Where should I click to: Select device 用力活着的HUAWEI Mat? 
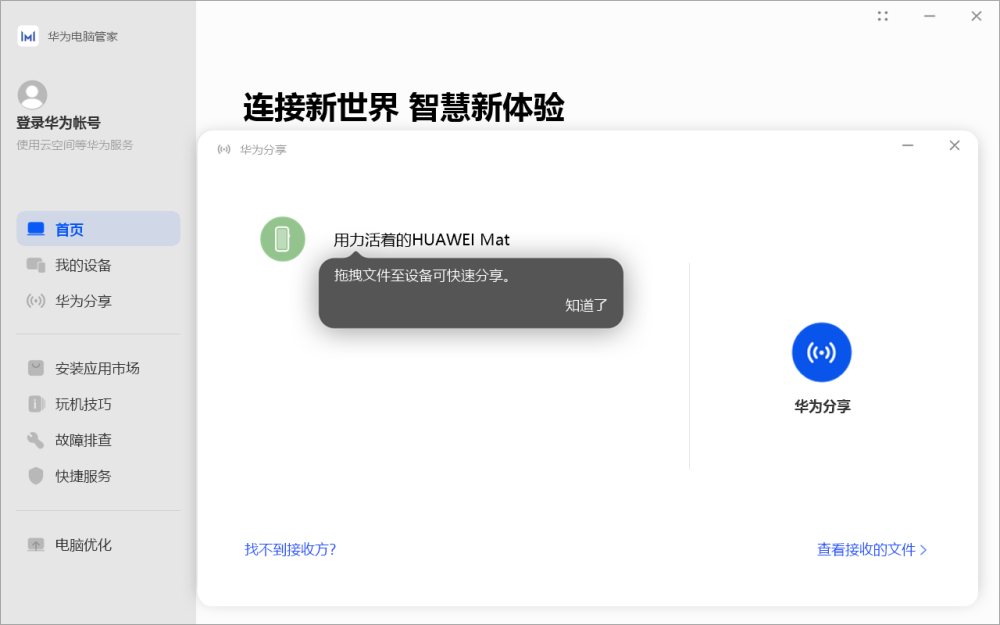pyautogui.click(x=422, y=240)
